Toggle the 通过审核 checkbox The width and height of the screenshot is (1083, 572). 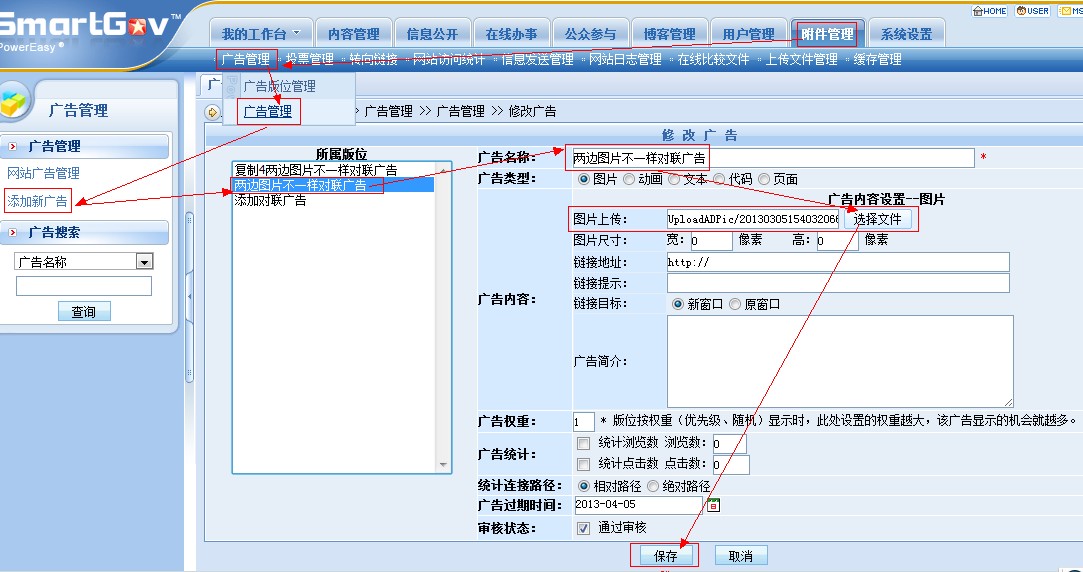pyautogui.click(x=584, y=528)
